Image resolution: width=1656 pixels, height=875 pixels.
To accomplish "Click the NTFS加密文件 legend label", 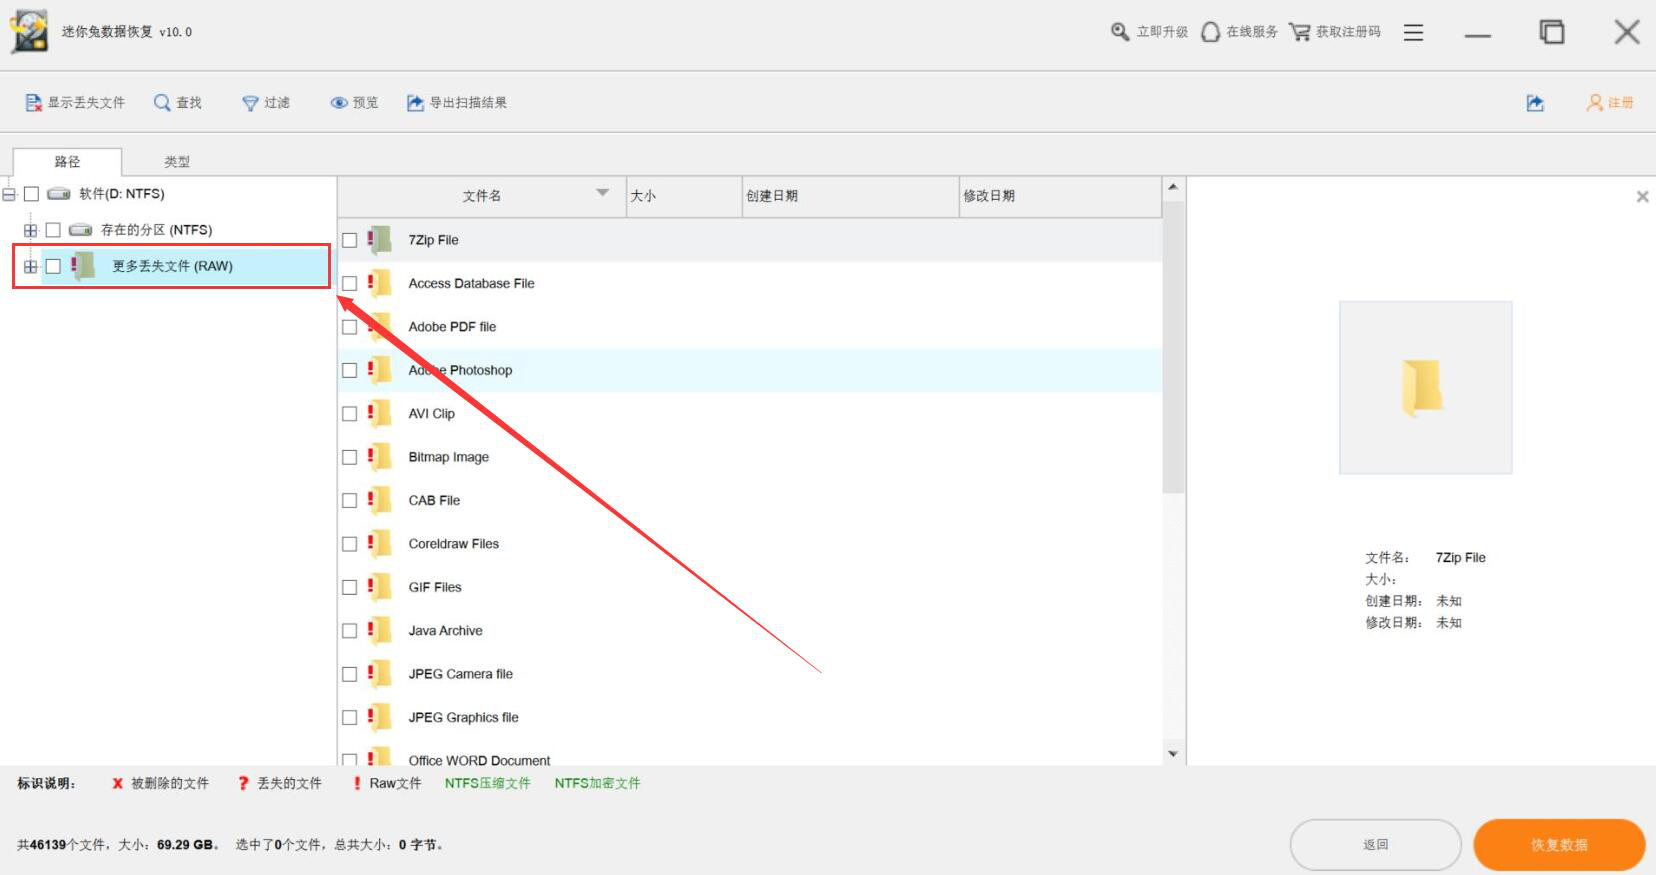I will [x=597, y=783].
